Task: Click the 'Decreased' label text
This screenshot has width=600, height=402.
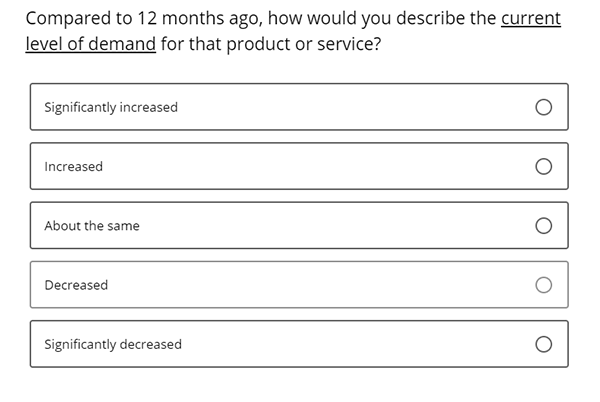Action: 76,285
